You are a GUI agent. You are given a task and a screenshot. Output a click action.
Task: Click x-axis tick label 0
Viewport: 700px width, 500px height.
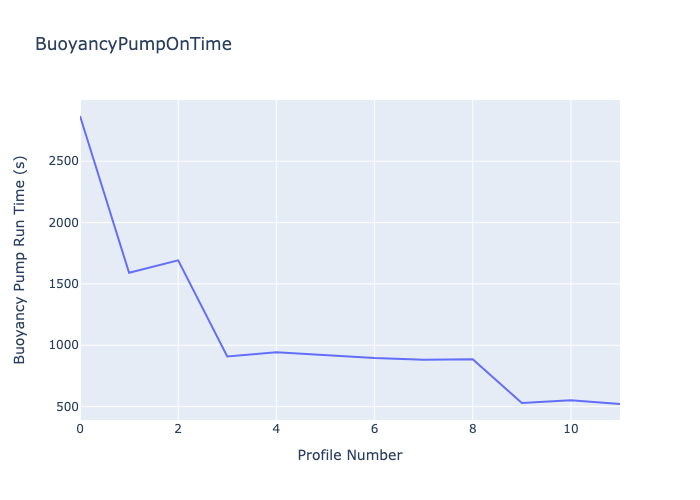pos(80,429)
